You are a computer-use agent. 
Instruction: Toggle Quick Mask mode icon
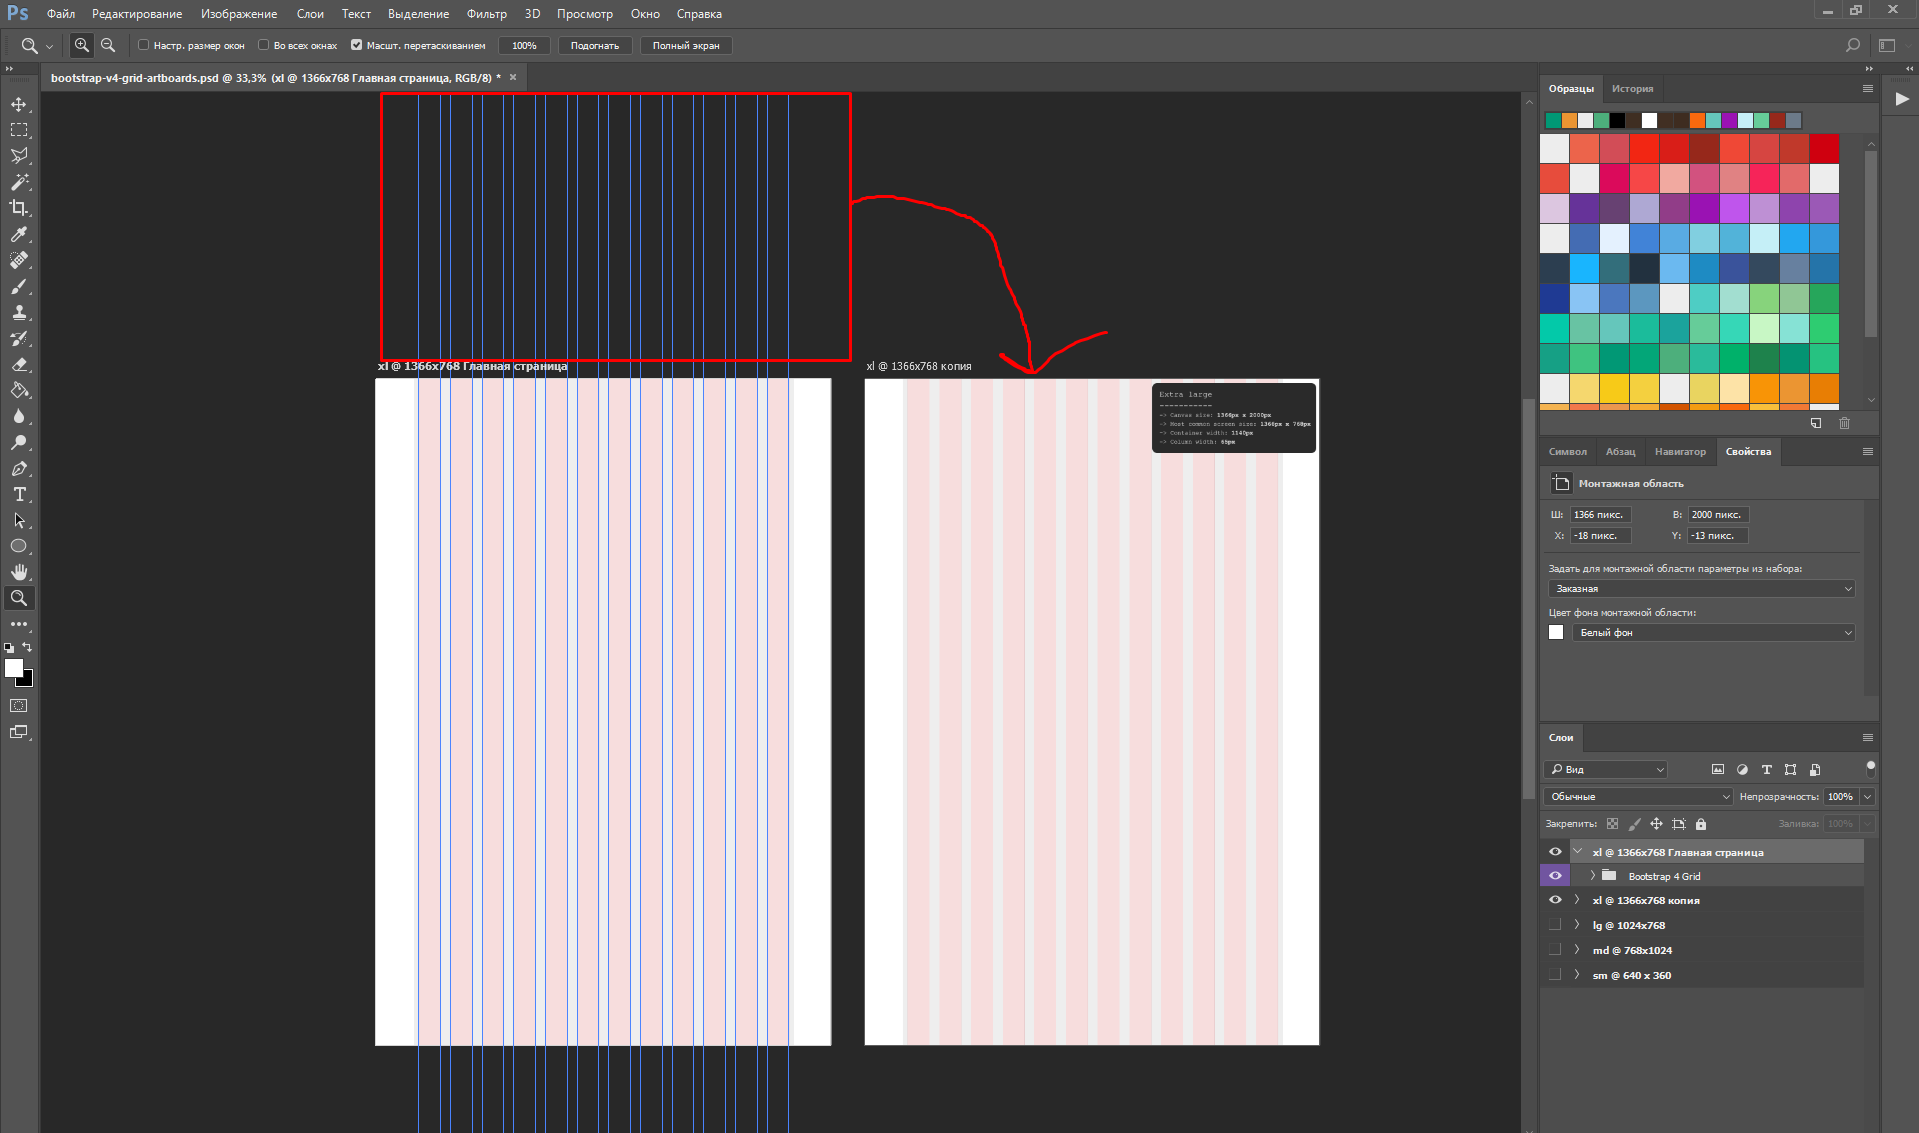(x=19, y=706)
